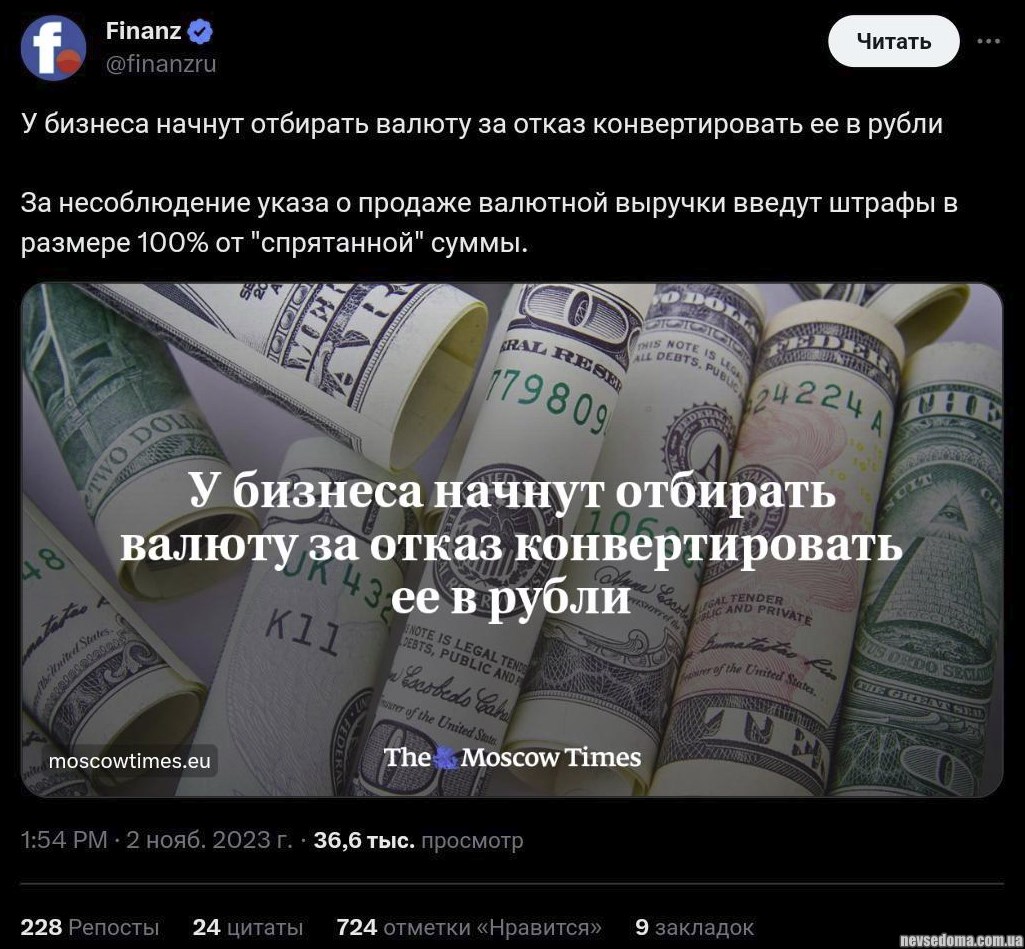Follow account with the Читать button
Screen dimensions: 1025x949
[894, 41]
